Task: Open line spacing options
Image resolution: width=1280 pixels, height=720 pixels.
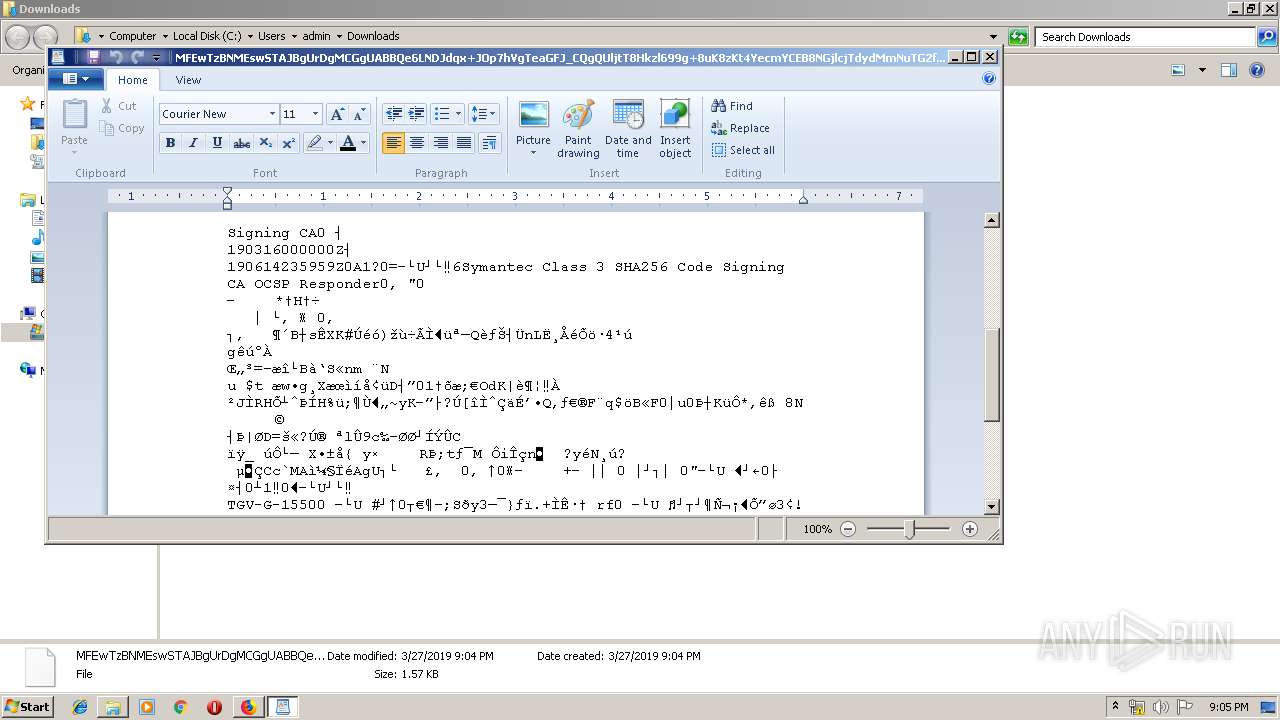Action: pos(483,114)
